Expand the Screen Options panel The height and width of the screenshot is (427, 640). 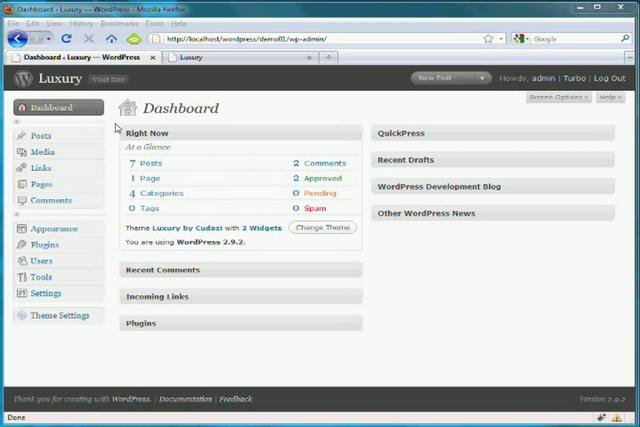pos(558,97)
